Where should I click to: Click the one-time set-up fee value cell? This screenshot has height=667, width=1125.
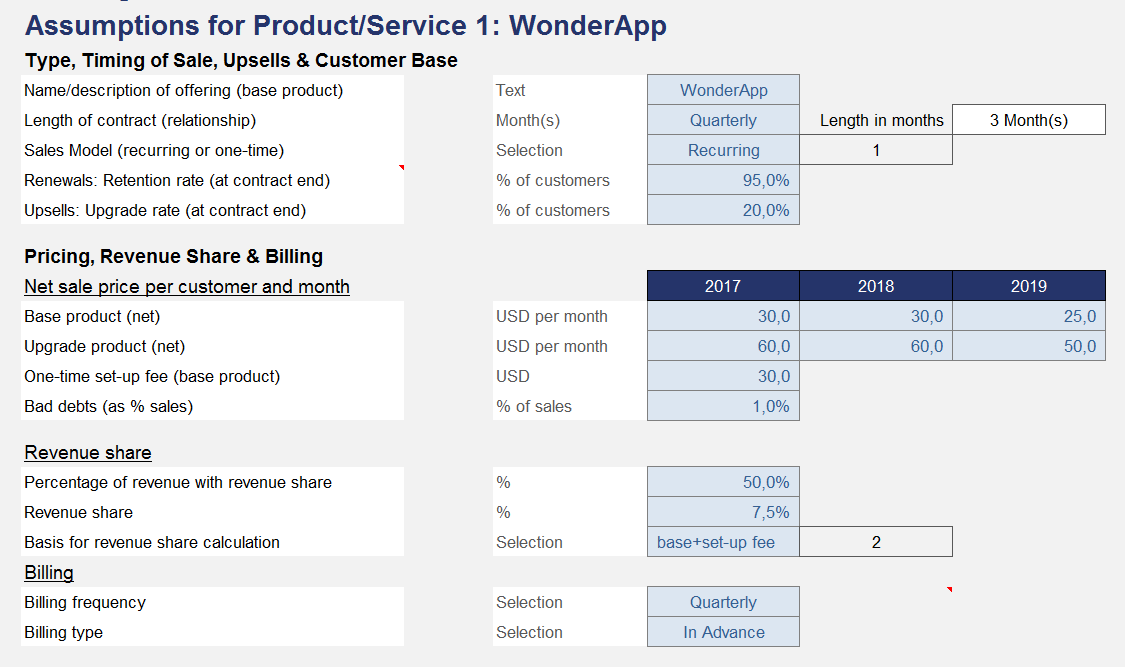click(x=723, y=377)
